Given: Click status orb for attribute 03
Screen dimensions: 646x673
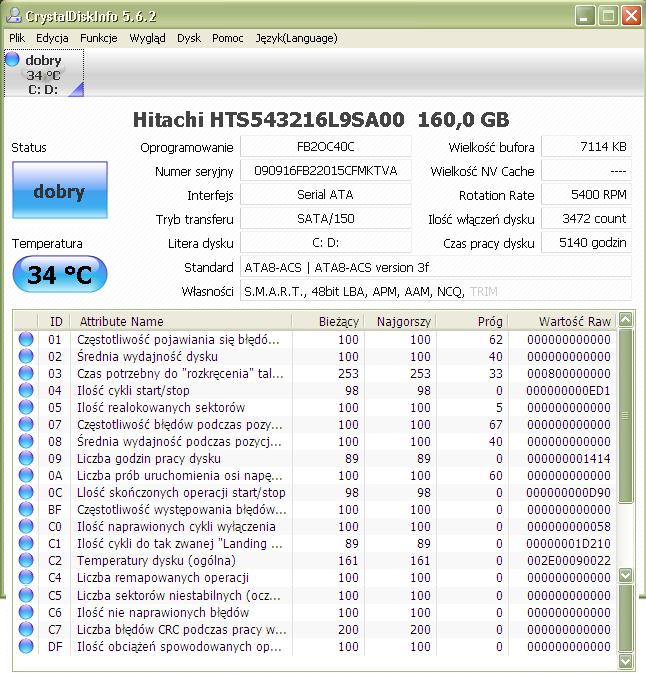Looking at the screenshot, I should tap(26, 373).
